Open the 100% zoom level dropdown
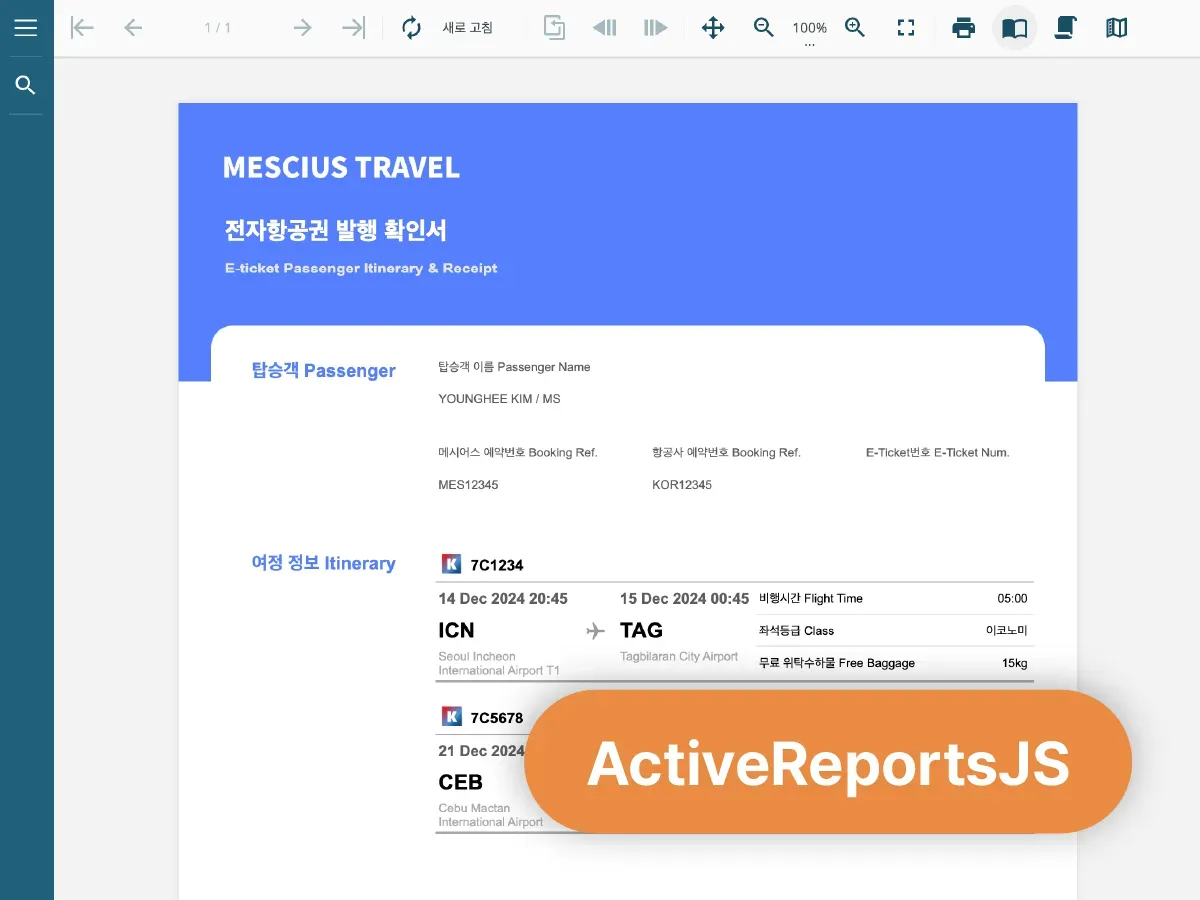 (809, 29)
